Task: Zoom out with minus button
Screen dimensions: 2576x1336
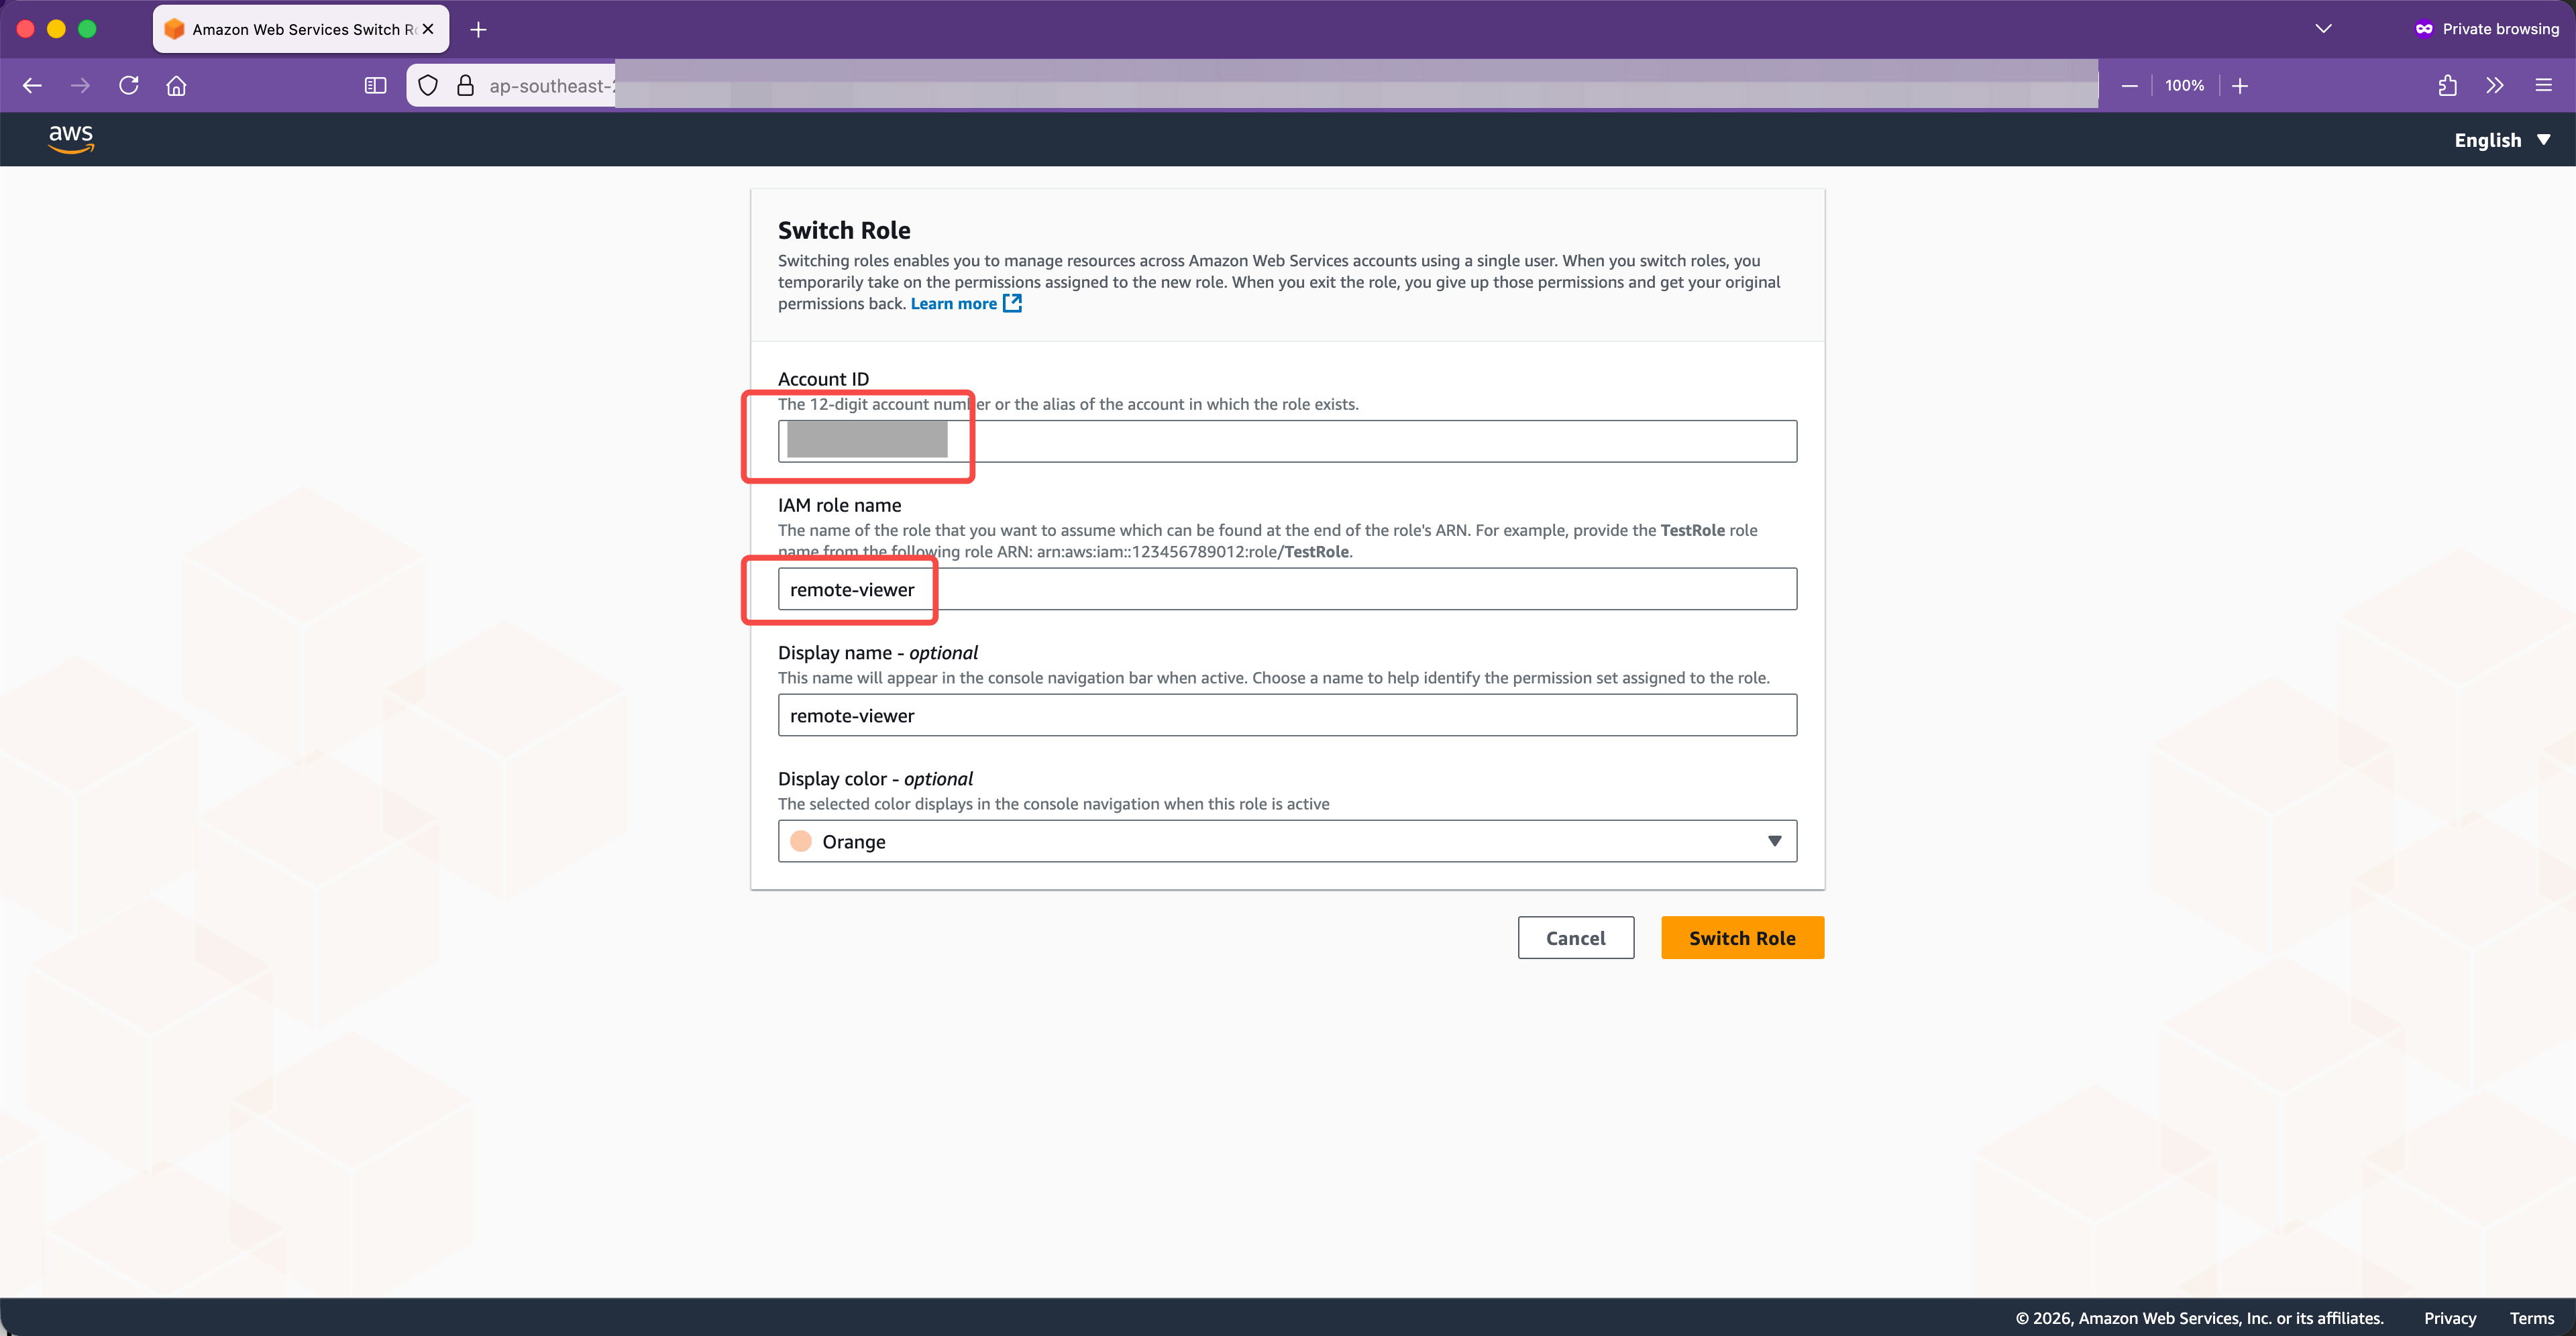Action: 2129,86
